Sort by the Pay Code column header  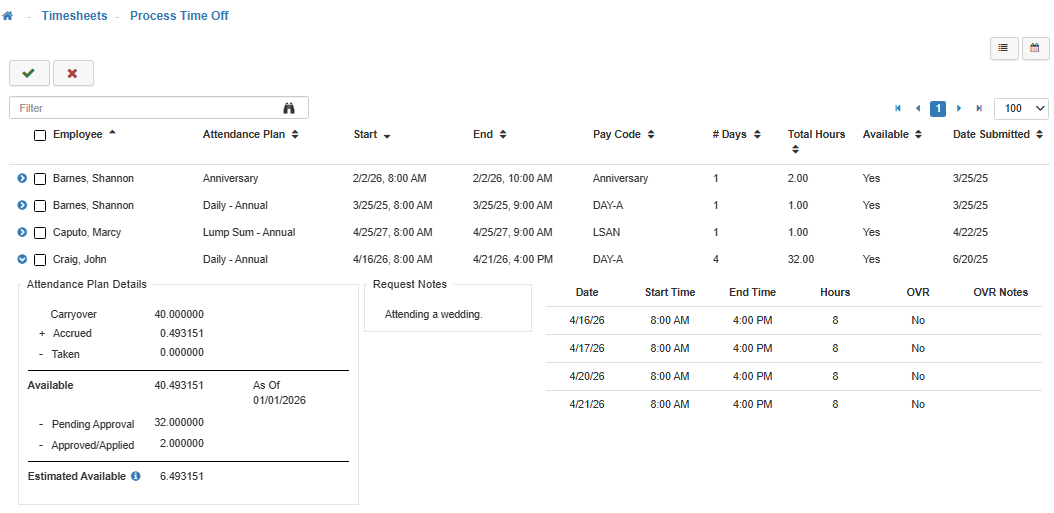tap(623, 135)
